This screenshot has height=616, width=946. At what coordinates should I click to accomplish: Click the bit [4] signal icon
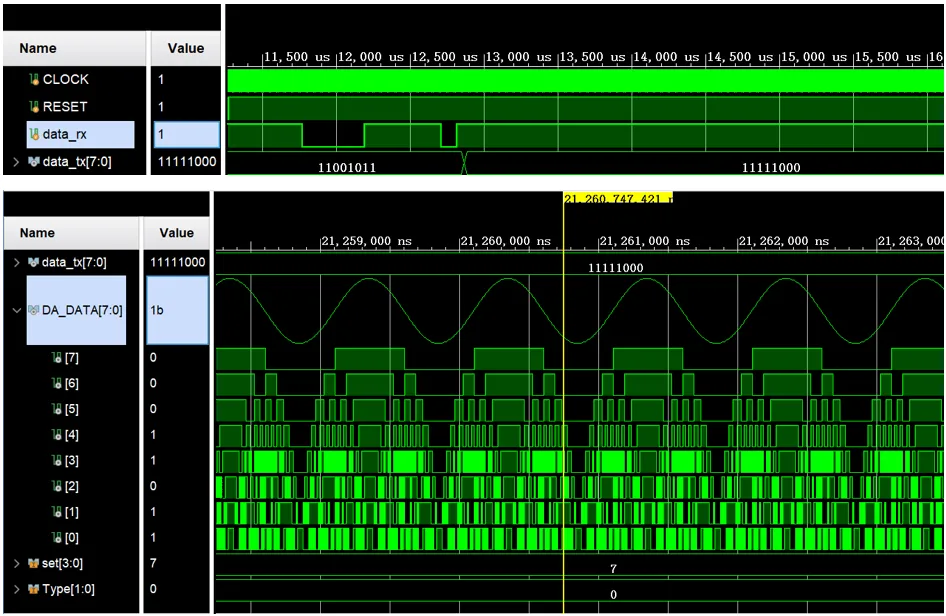57,435
